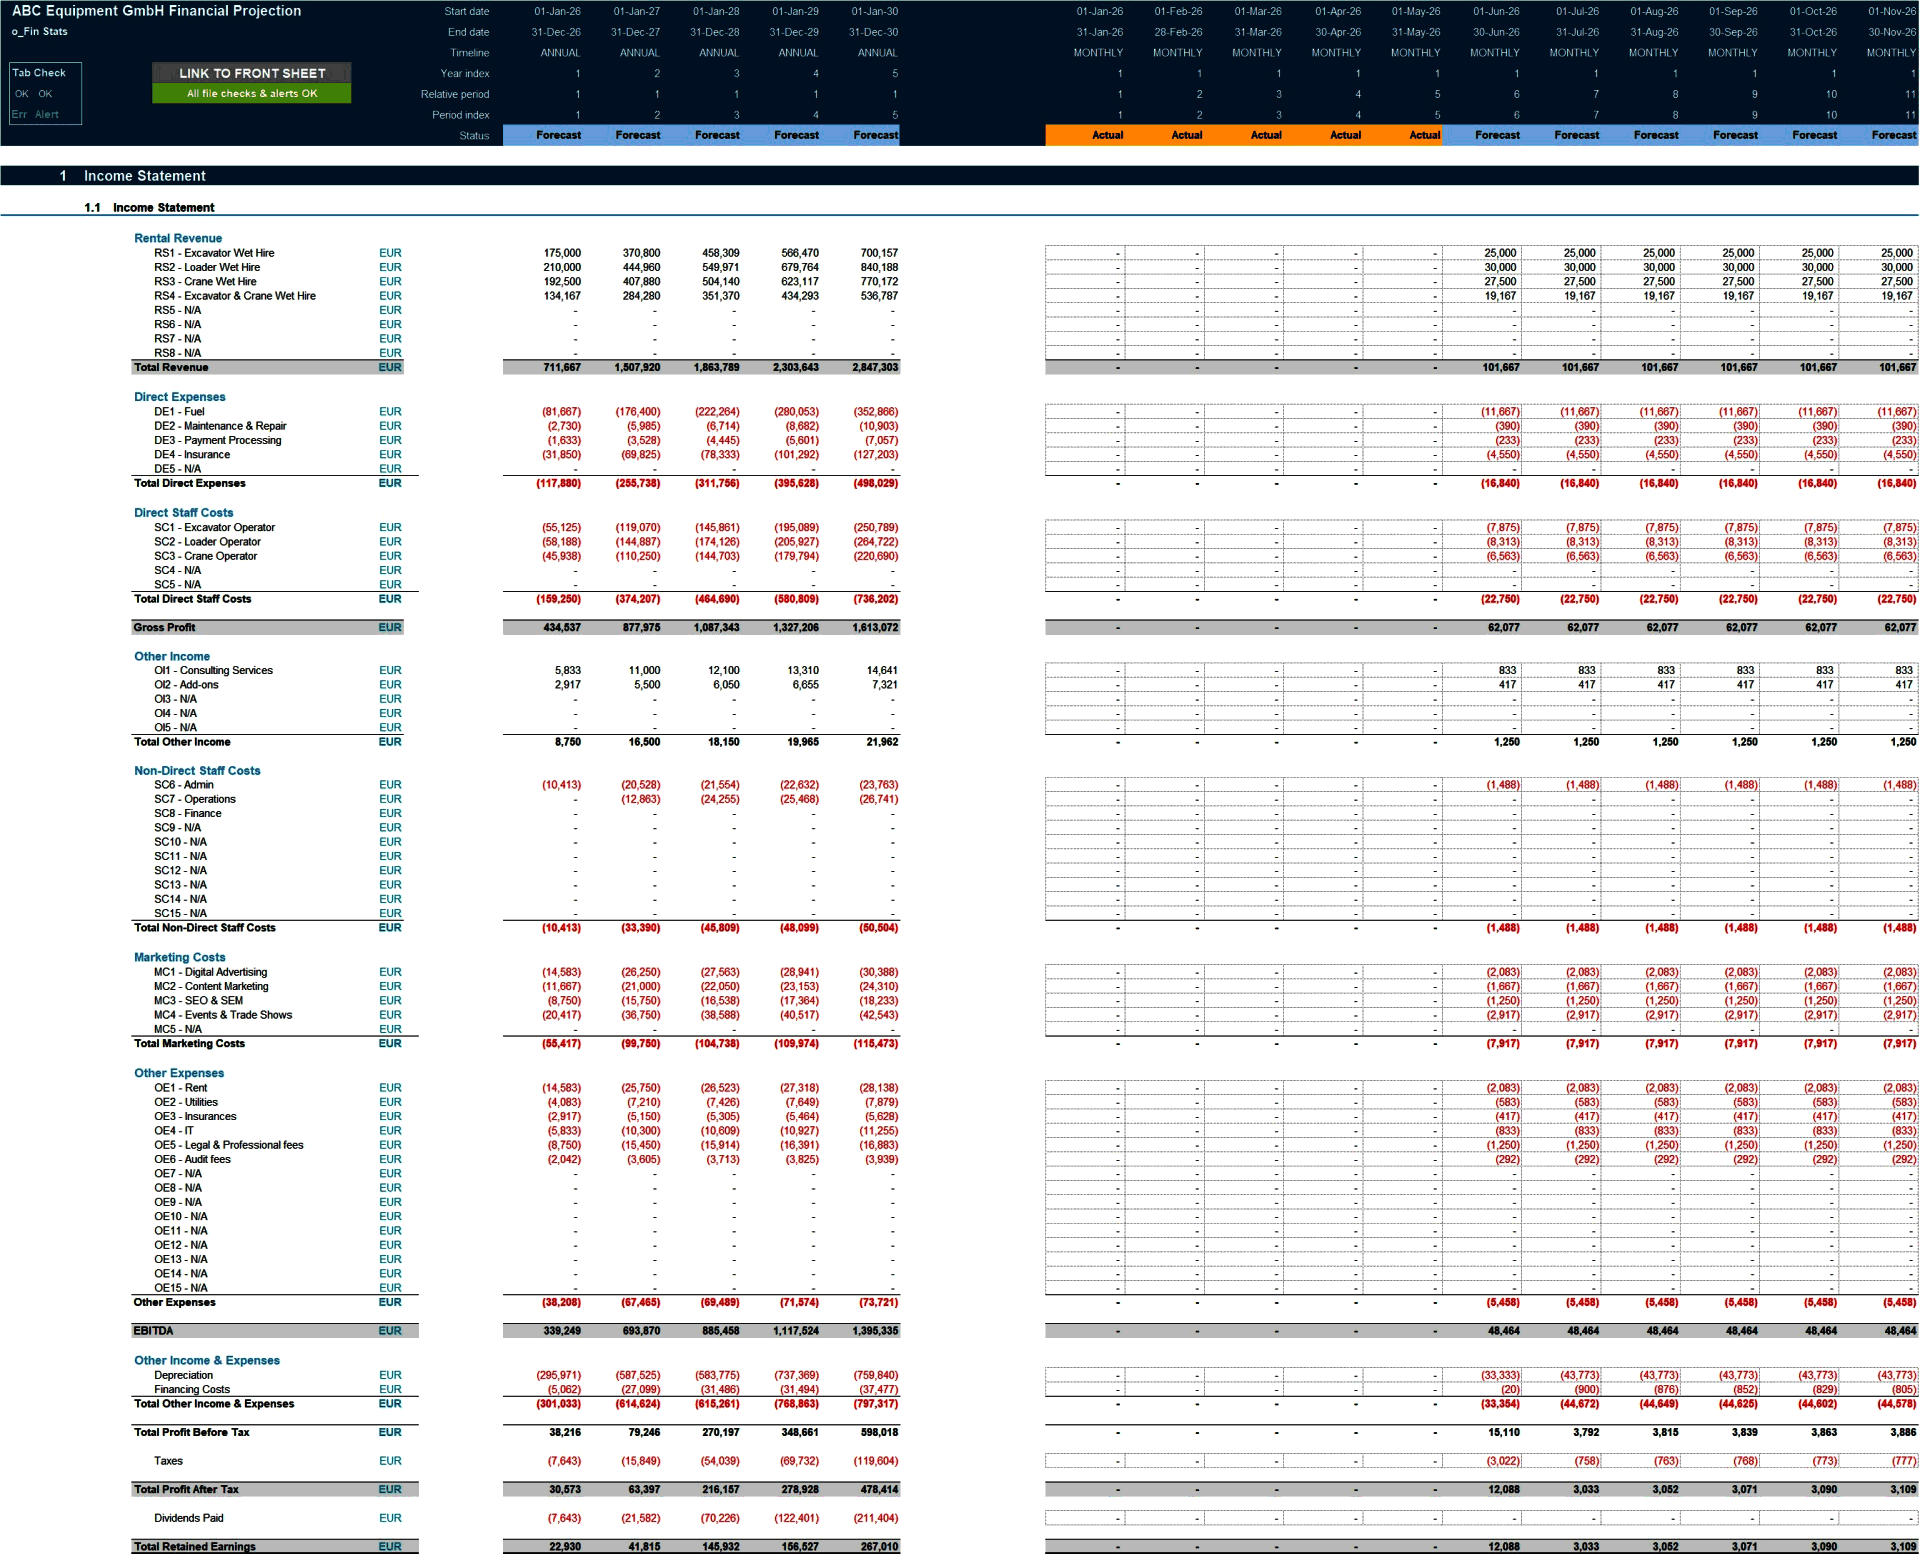This screenshot has height=1566, width=1920.
Task: Click the EBITDA row header
Action: click(152, 1330)
